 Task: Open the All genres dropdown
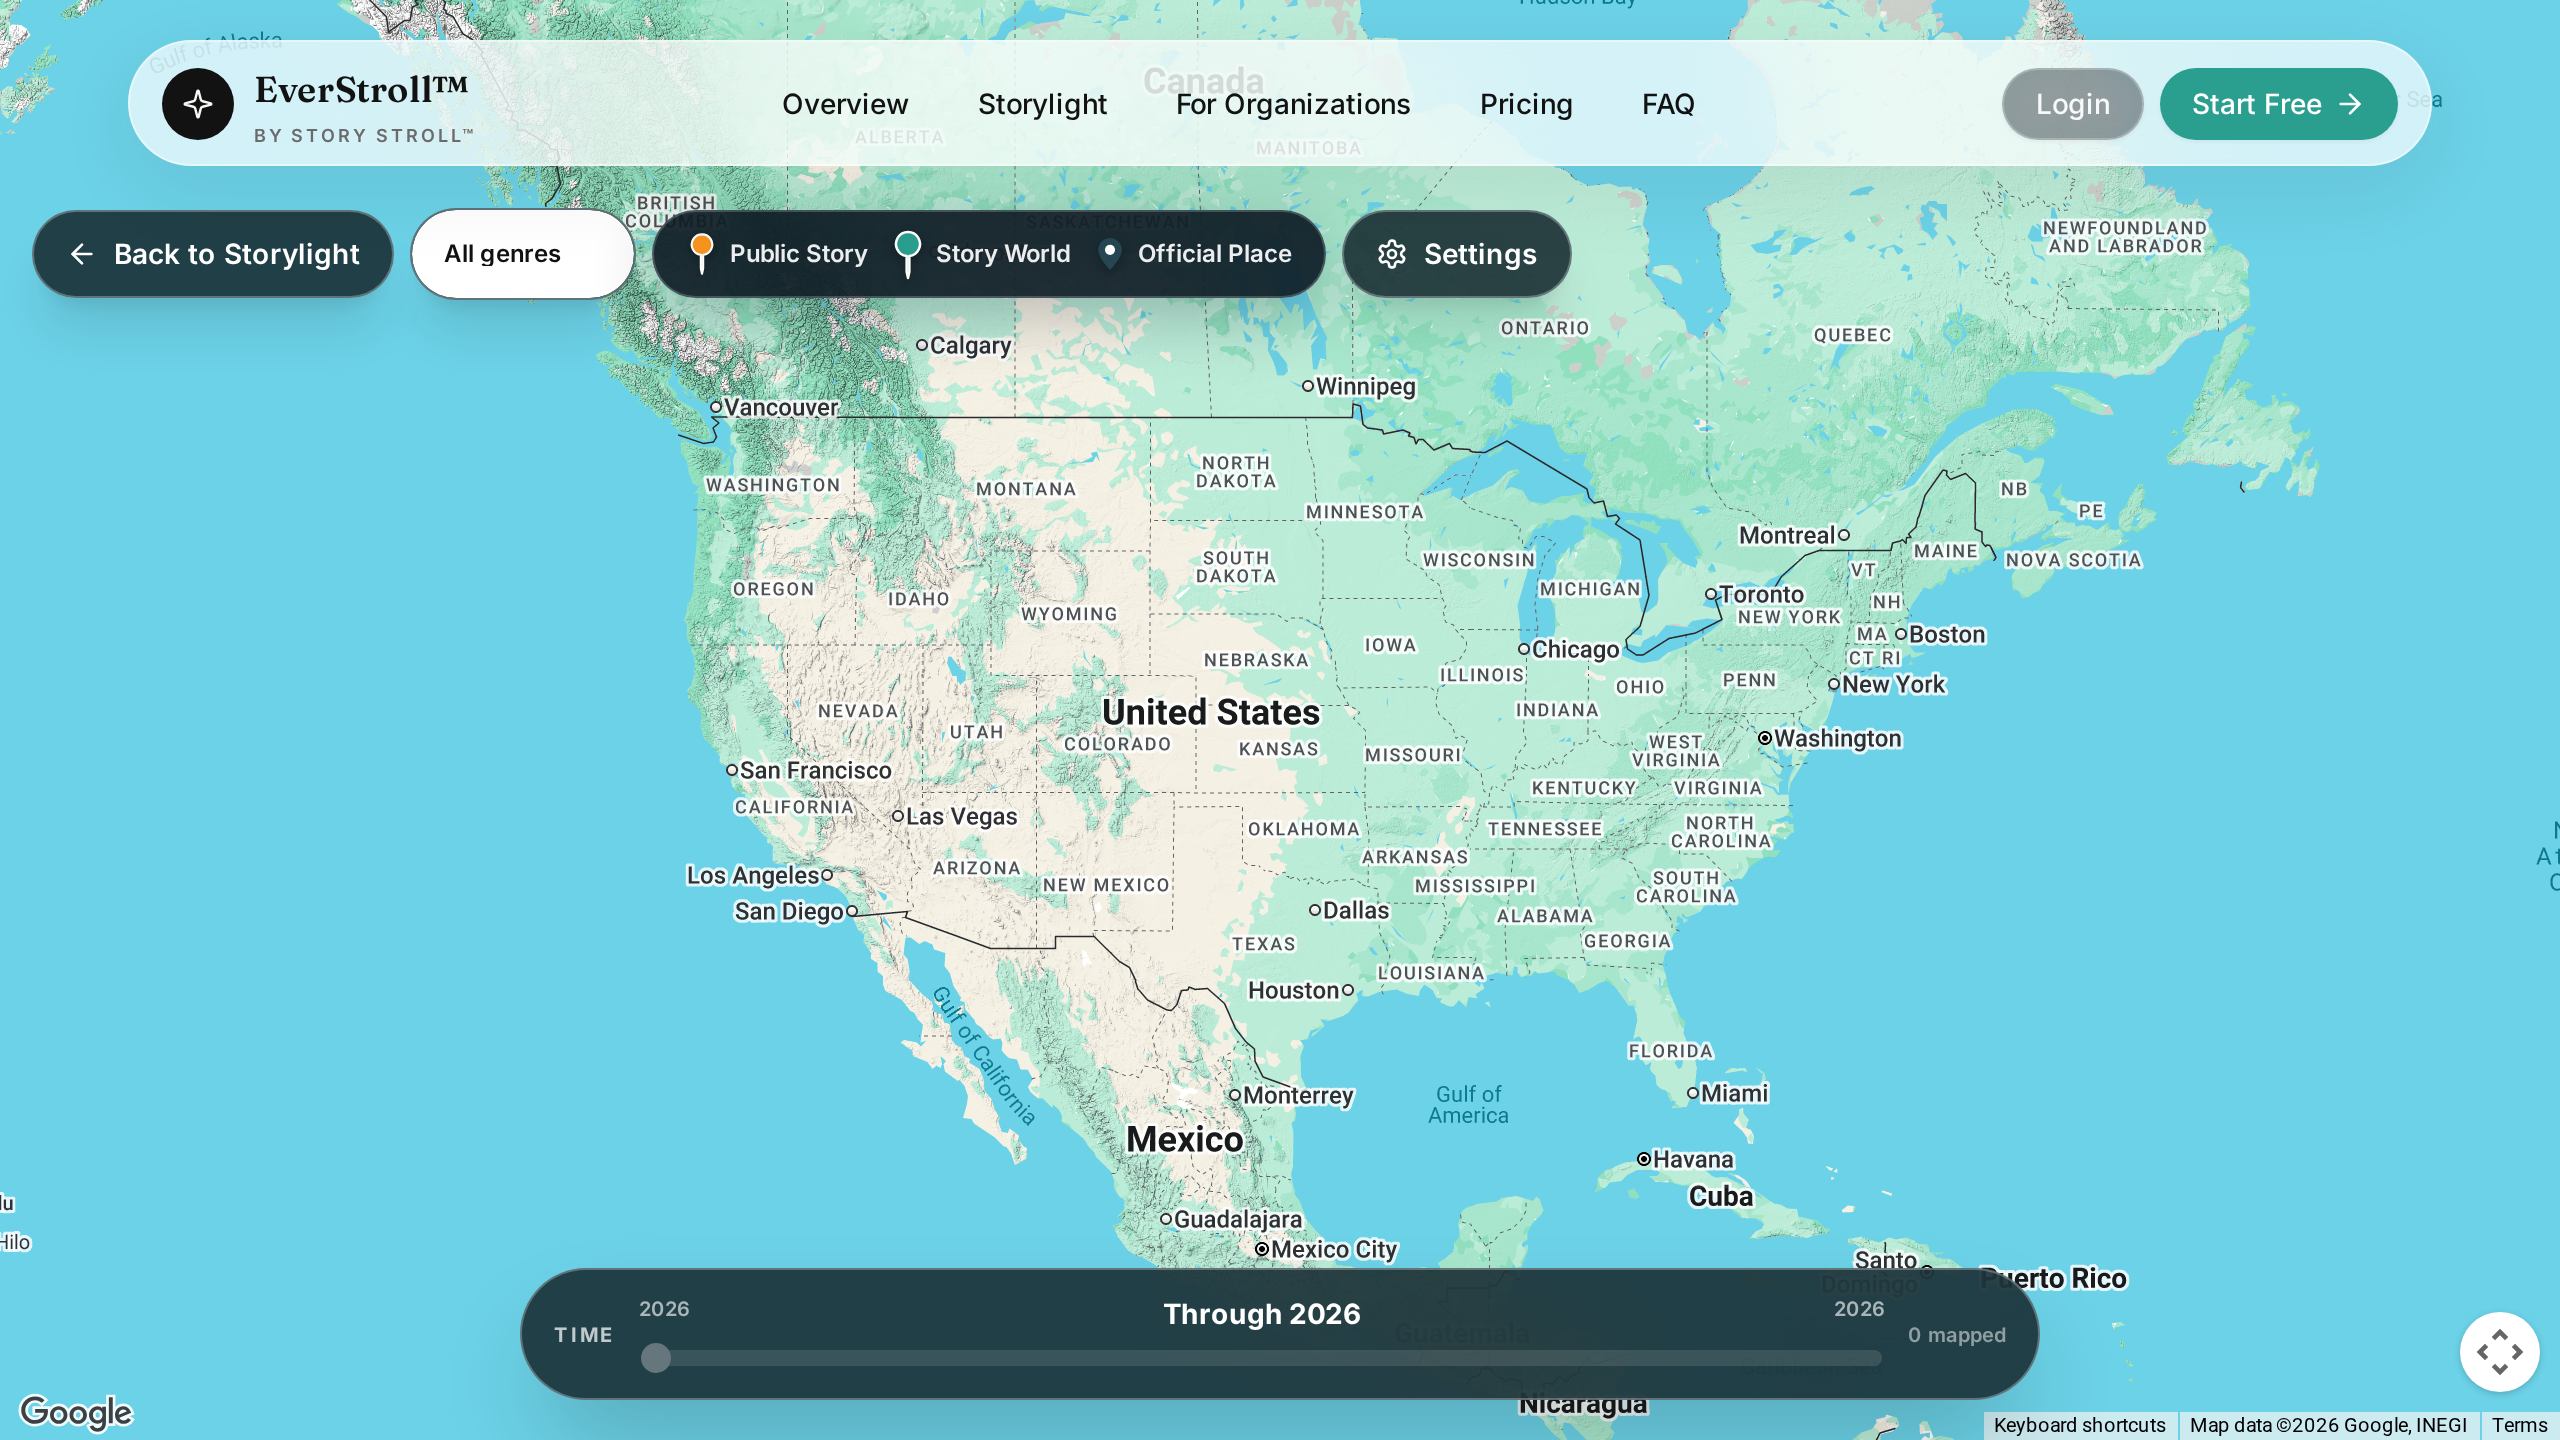click(x=523, y=254)
